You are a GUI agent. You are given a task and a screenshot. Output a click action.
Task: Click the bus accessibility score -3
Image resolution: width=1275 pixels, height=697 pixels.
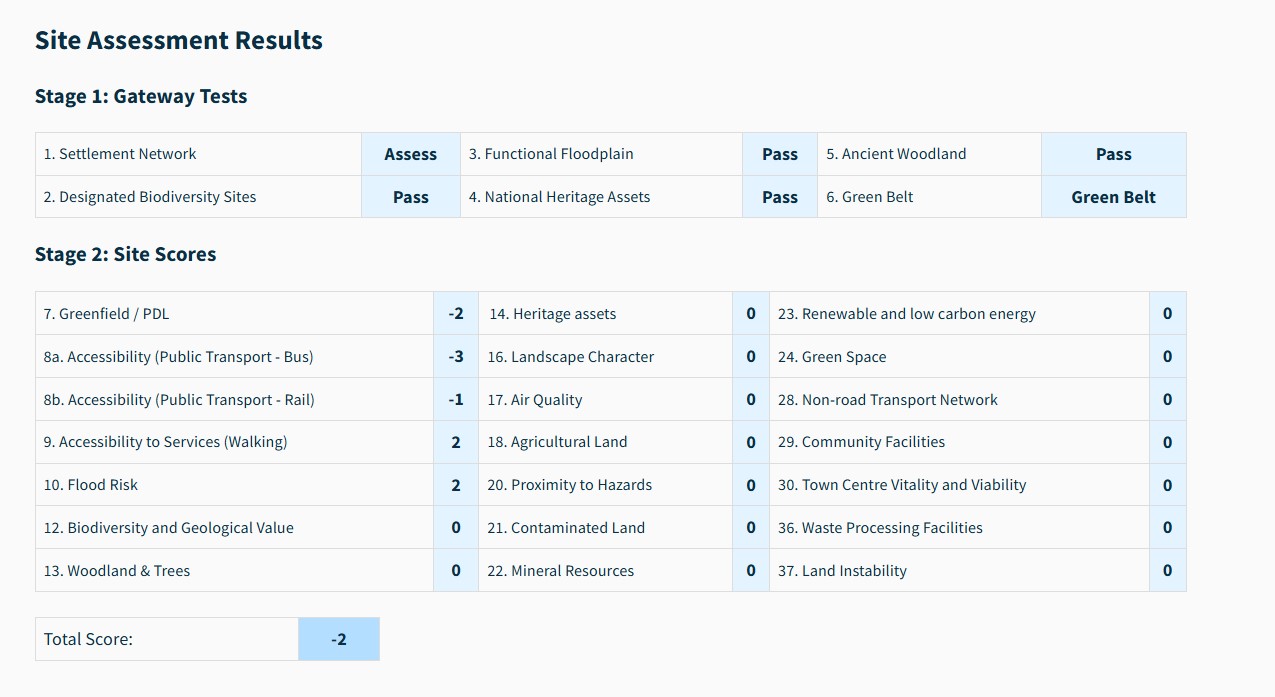(x=456, y=357)
